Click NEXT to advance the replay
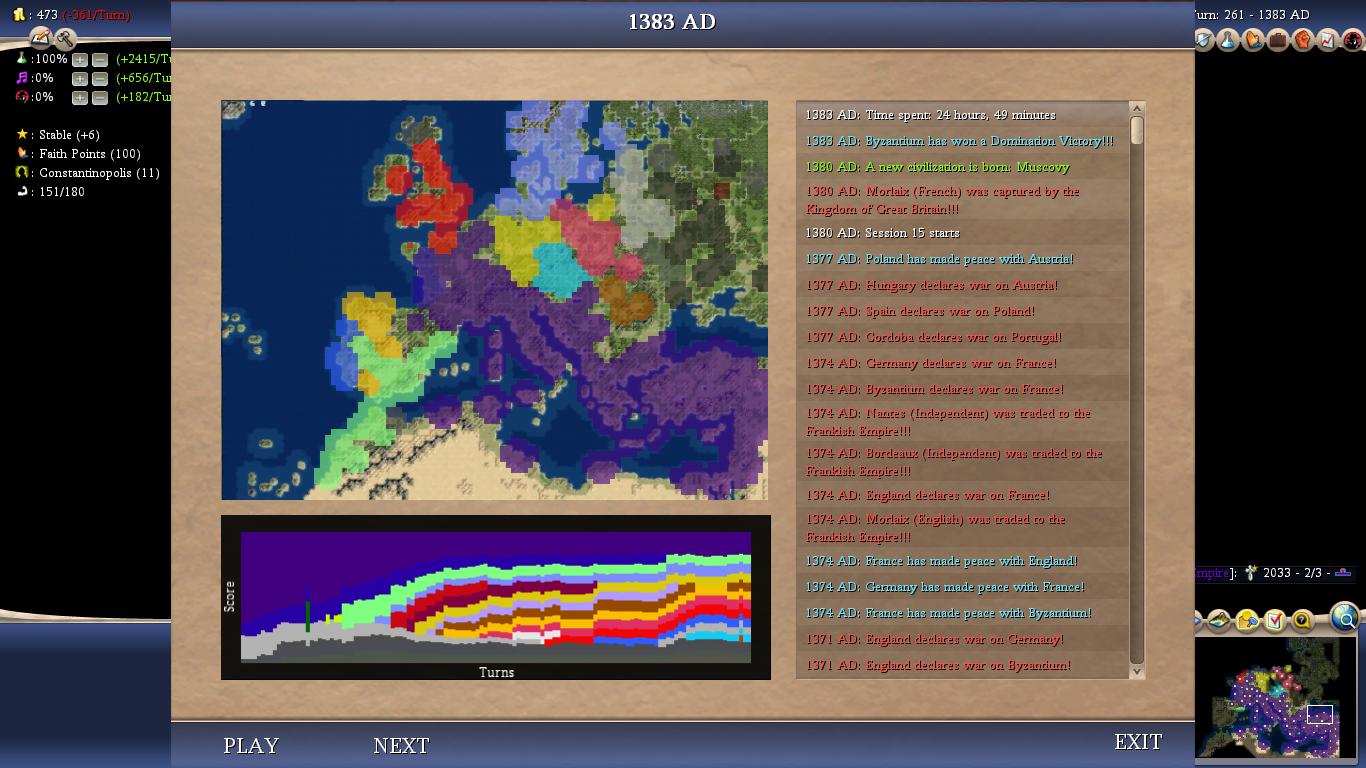The image size is (1366, 768). [x=401, y=746]
